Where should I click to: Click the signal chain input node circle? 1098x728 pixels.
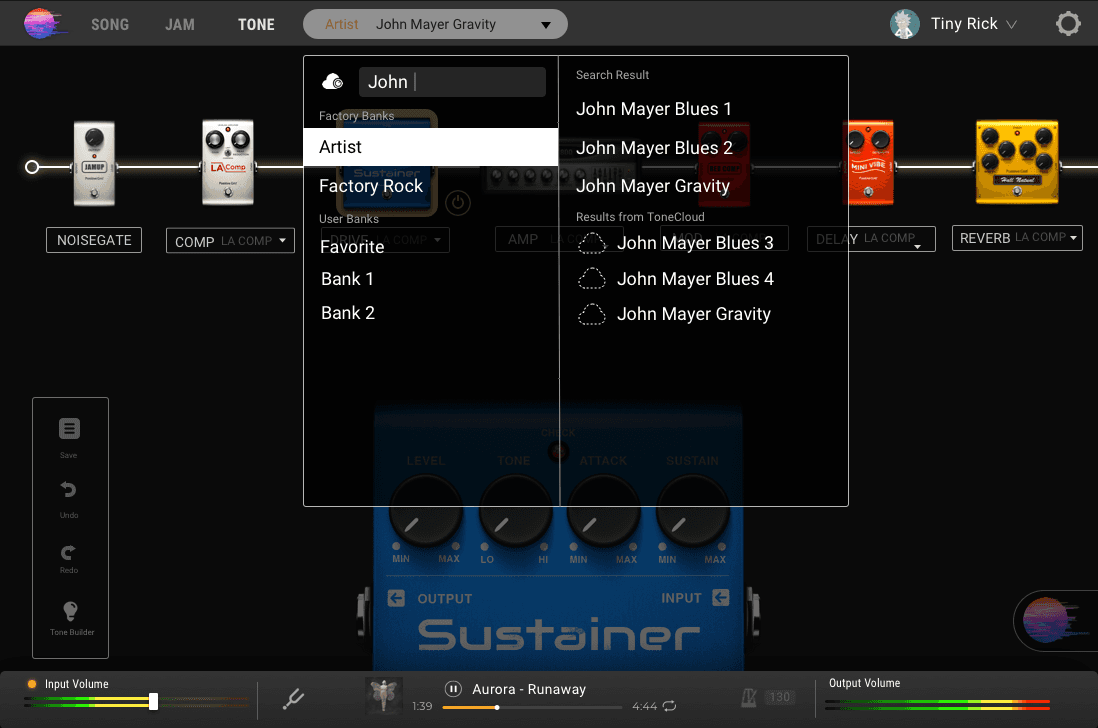pos(32,167)
